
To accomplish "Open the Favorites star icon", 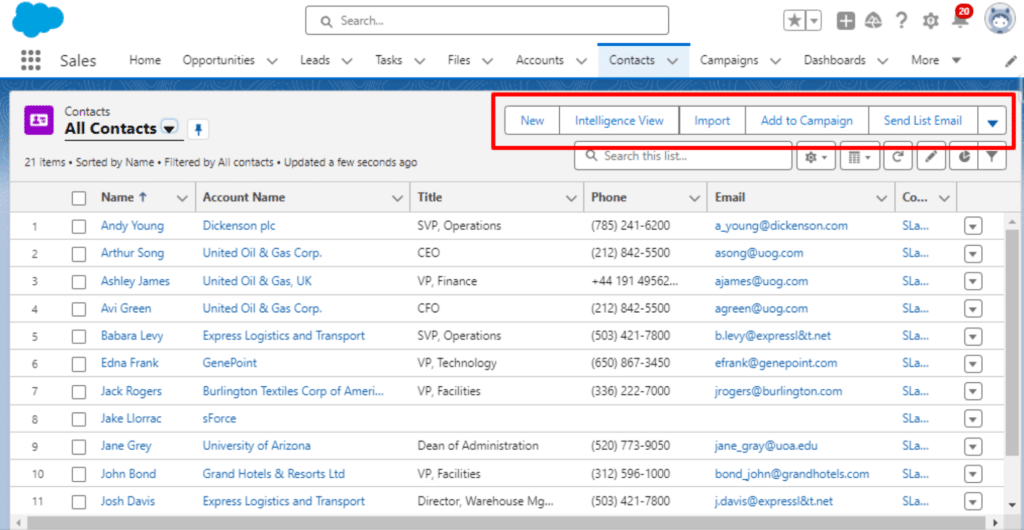I will pos(794,20).
